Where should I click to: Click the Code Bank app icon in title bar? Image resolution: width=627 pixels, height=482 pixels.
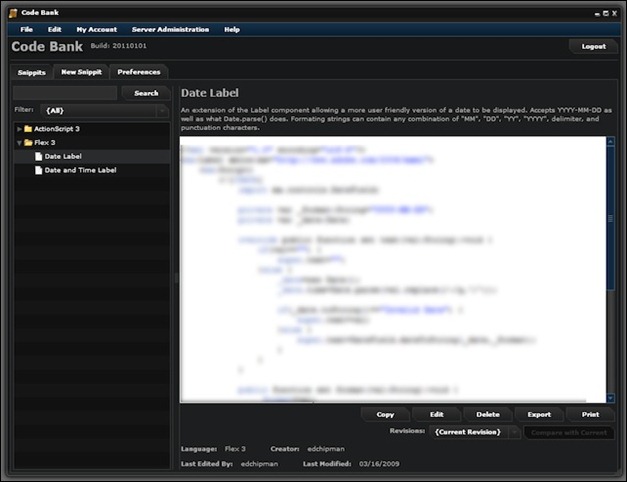pyautogui.click(x=13, y=11)
